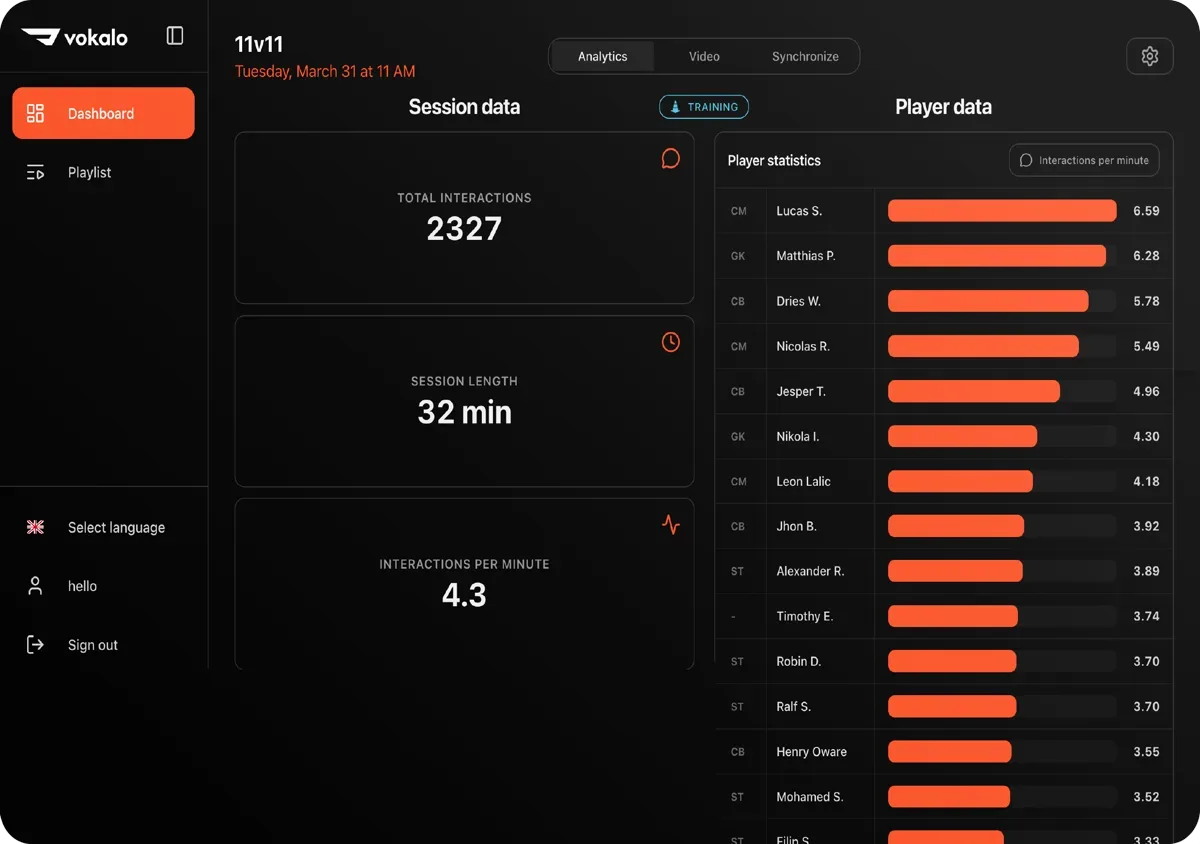Image resolution: width=1200 pixels, height=844 pixels.
Task: Click the Player data heading
Action: [943, 107]
